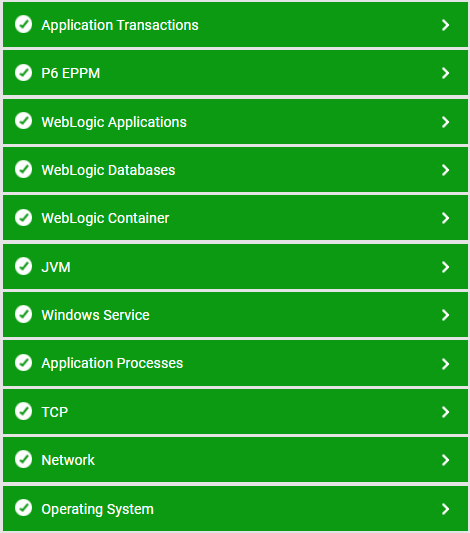
Task: Click the green check icon for WebLogic Databases
Action: click(x=23, y=169)
